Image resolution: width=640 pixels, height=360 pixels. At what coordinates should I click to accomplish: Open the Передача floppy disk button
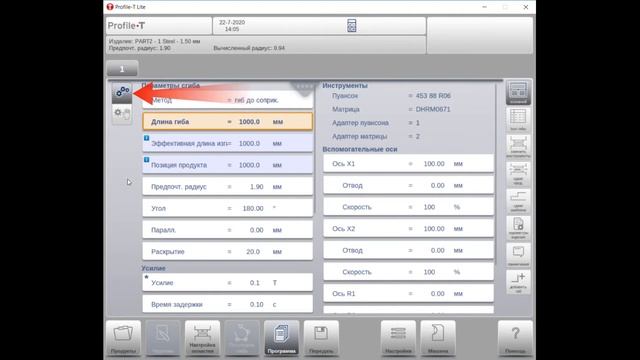coord(321,338)
